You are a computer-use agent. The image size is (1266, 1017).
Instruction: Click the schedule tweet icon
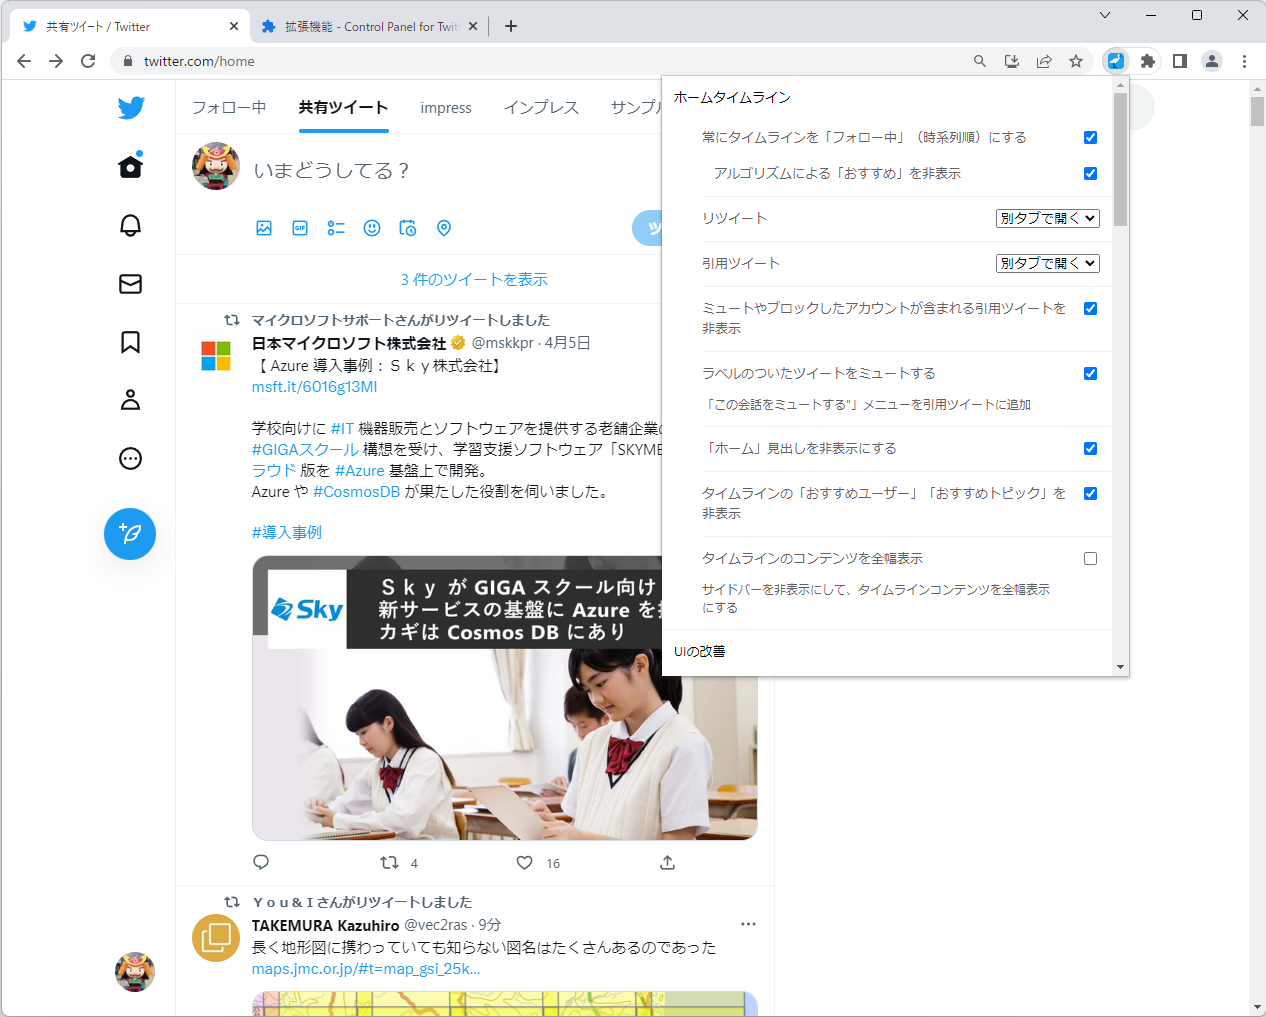click(x=408, y=228)
